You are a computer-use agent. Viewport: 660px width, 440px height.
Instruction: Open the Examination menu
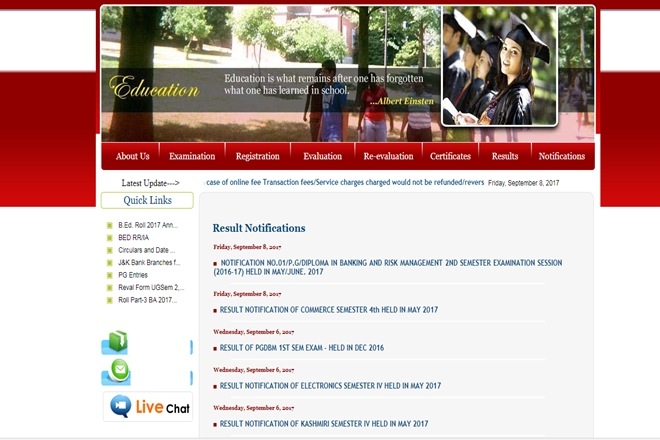[192, 156]
